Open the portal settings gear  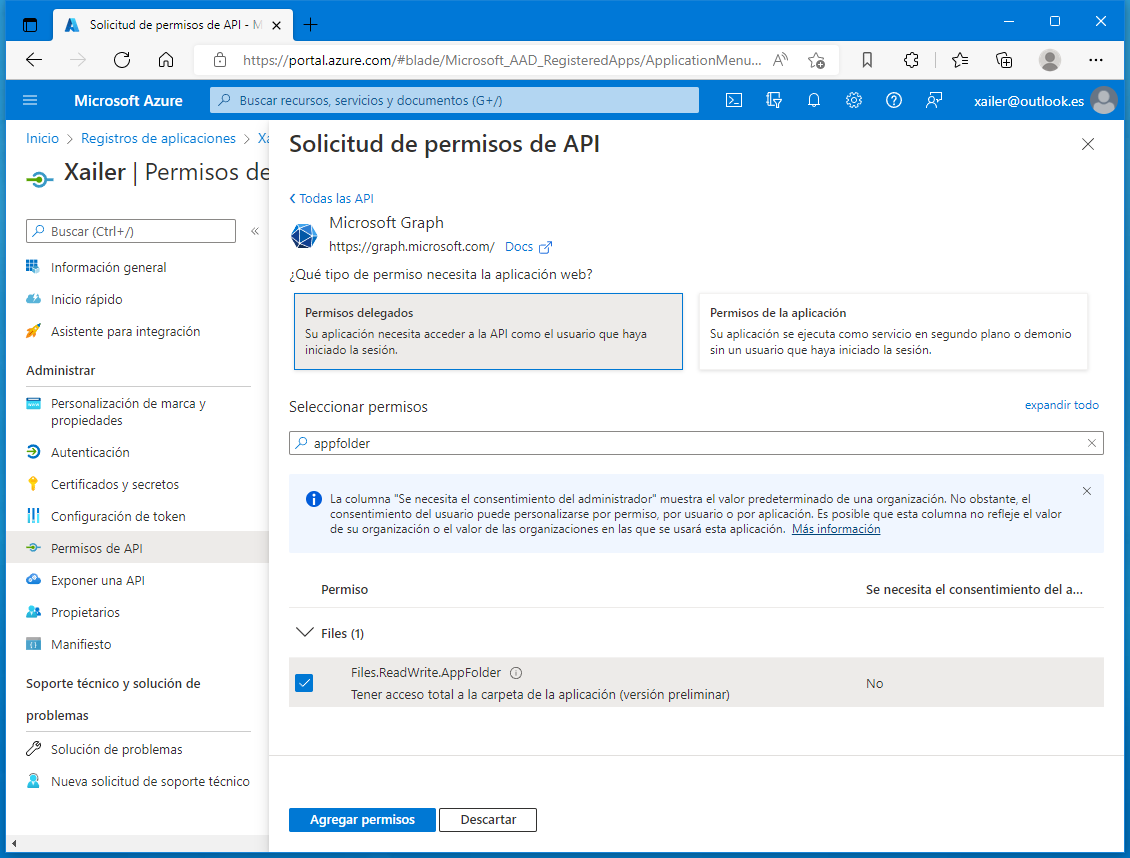coord(854,100)
